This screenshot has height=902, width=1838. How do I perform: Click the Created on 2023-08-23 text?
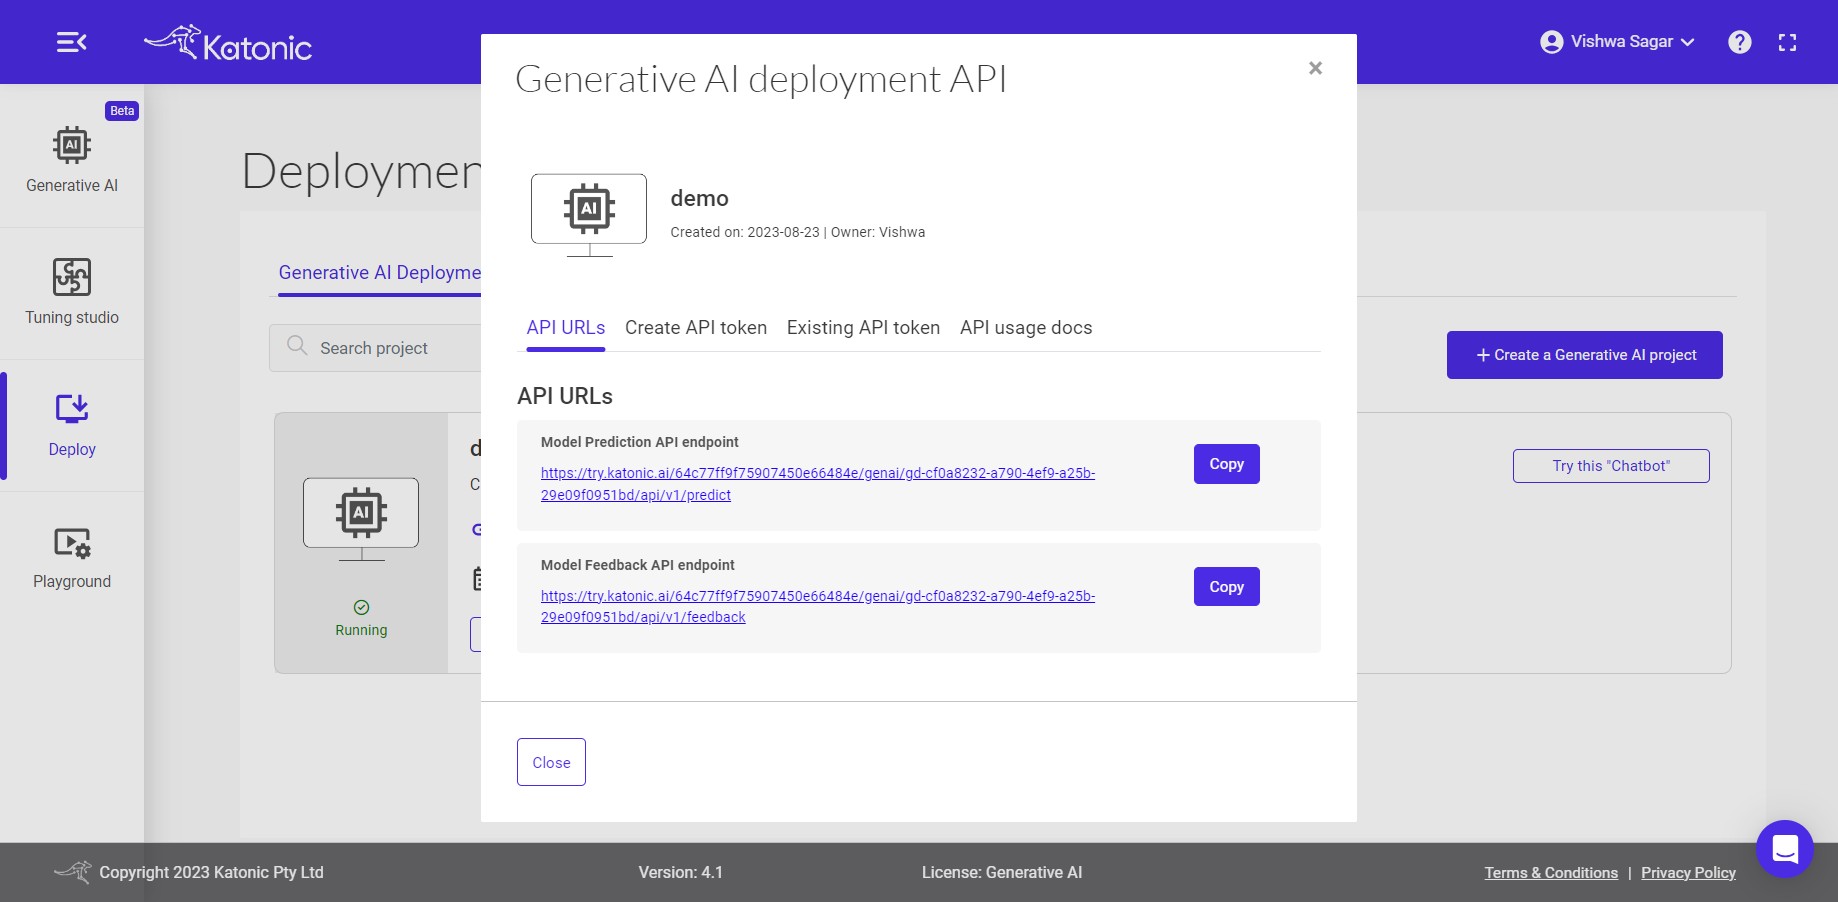click(745, 232)
